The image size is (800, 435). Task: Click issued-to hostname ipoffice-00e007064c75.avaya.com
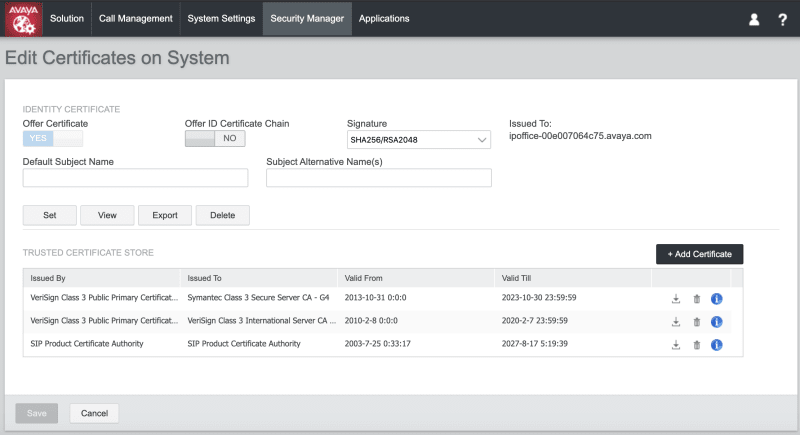click(580, 136)
